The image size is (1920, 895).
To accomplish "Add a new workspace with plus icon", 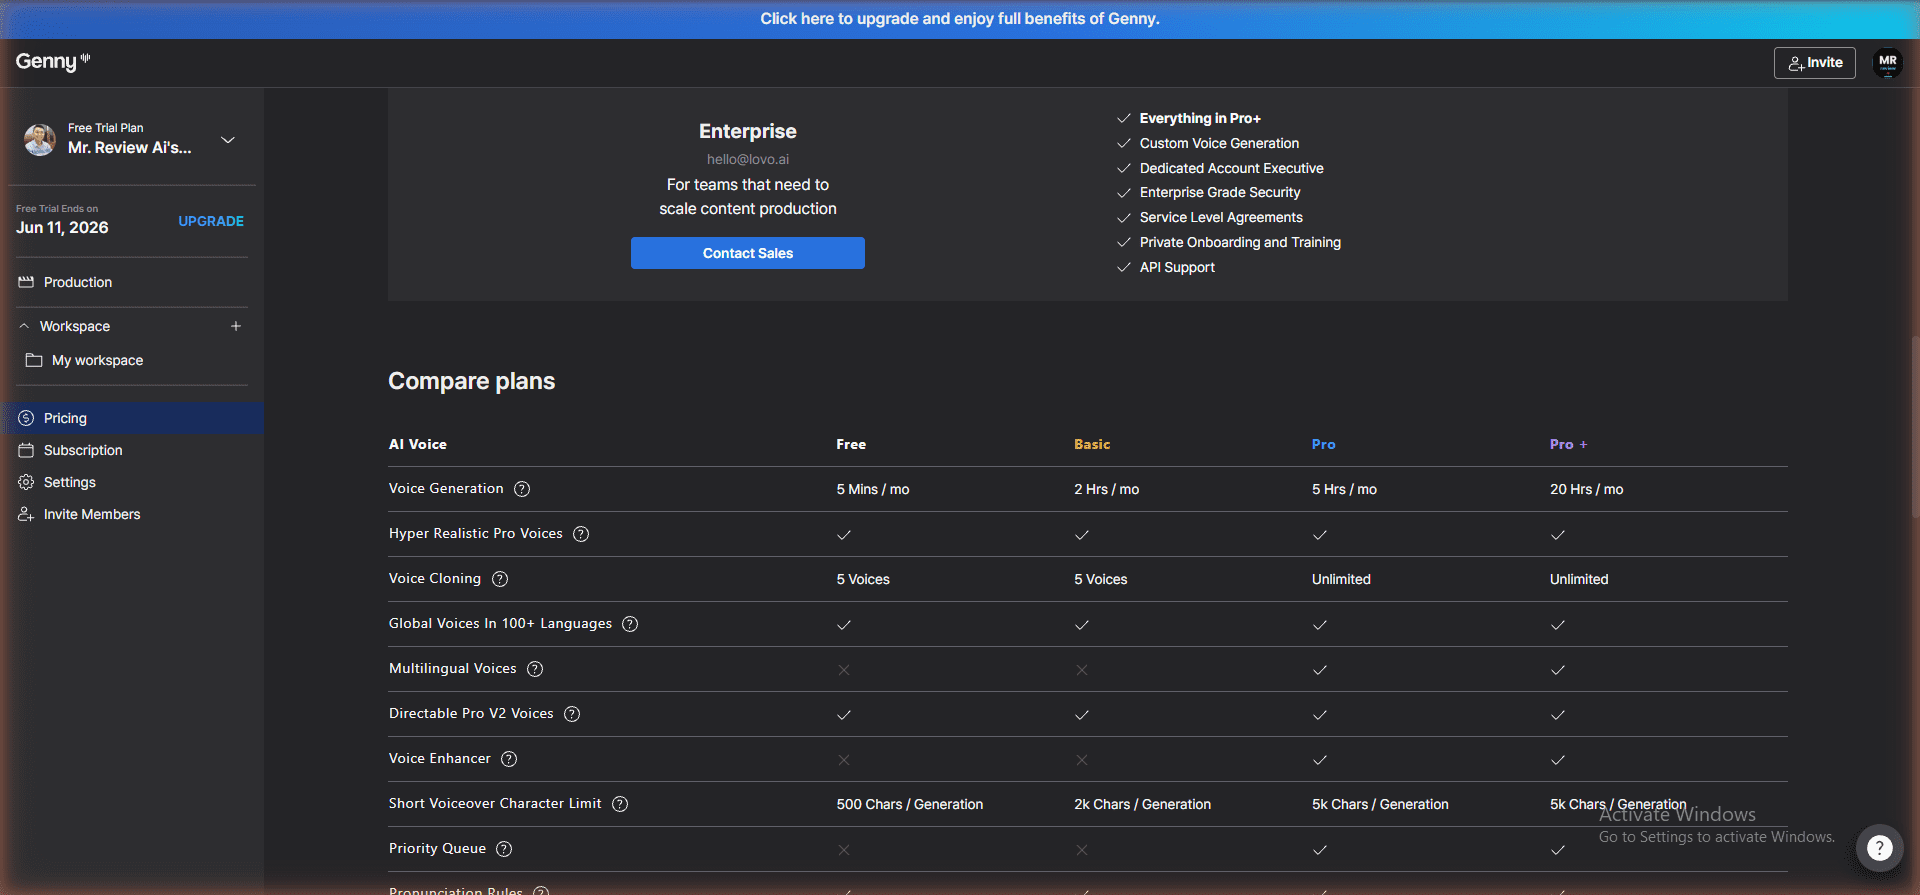I will (236, 326).
